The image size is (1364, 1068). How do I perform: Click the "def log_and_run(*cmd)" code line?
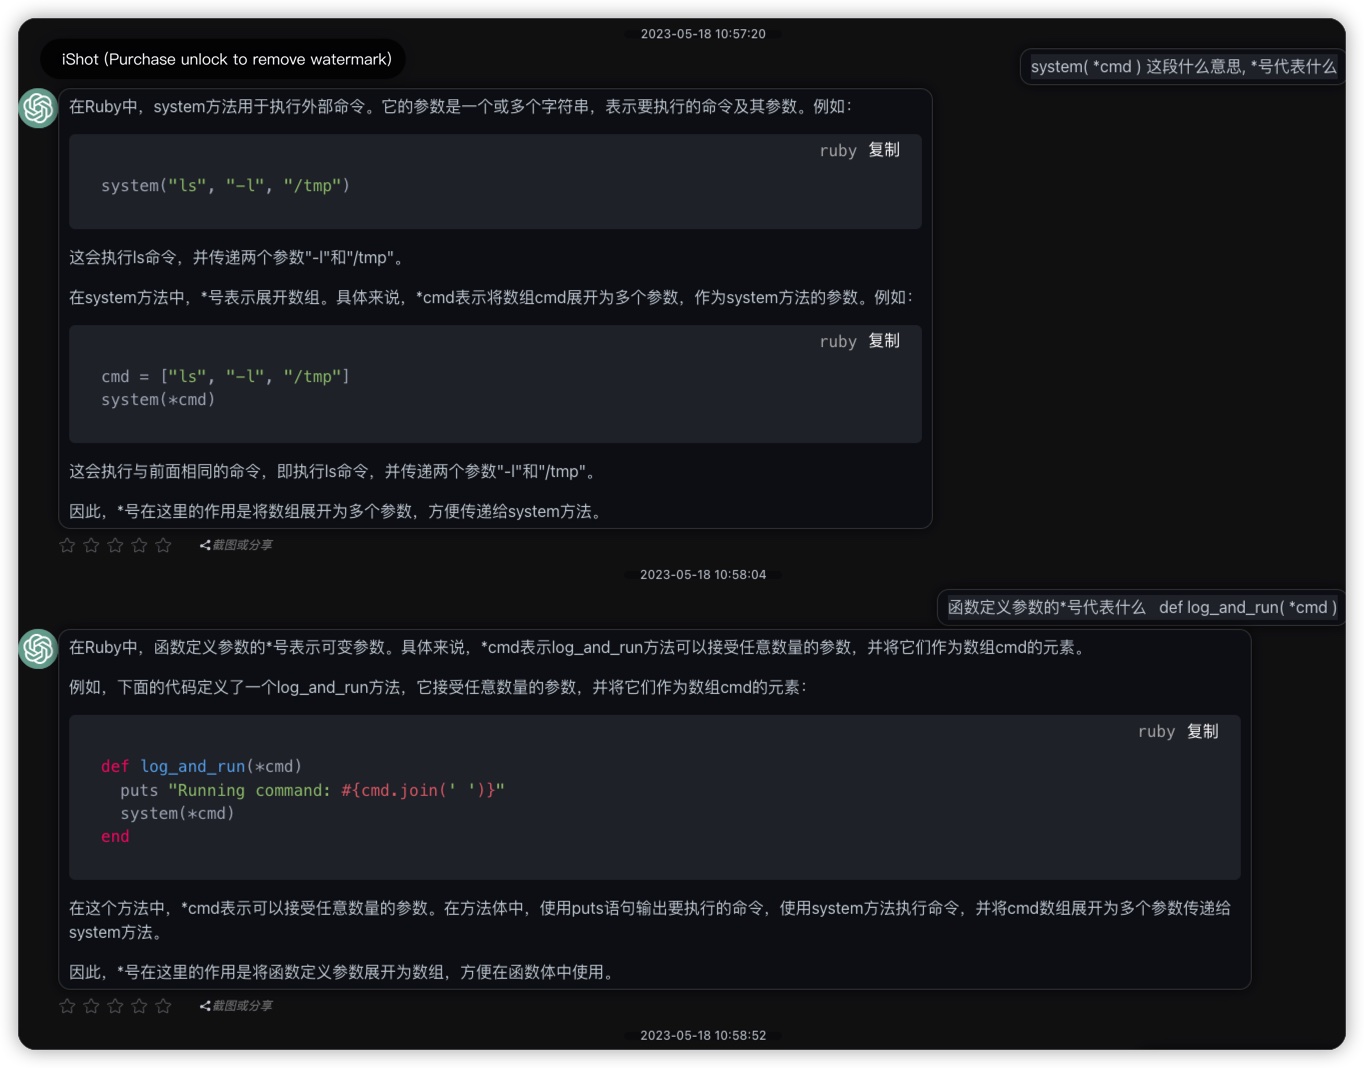(201, 767)
